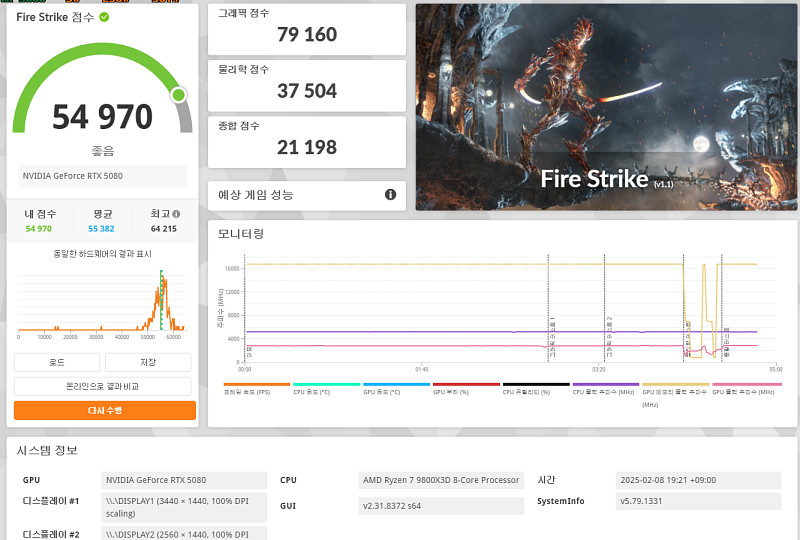Click the green knob on the score gauge
Image resolution: width=800 pixels, height=540 pixels.
(x=178, y=95)
